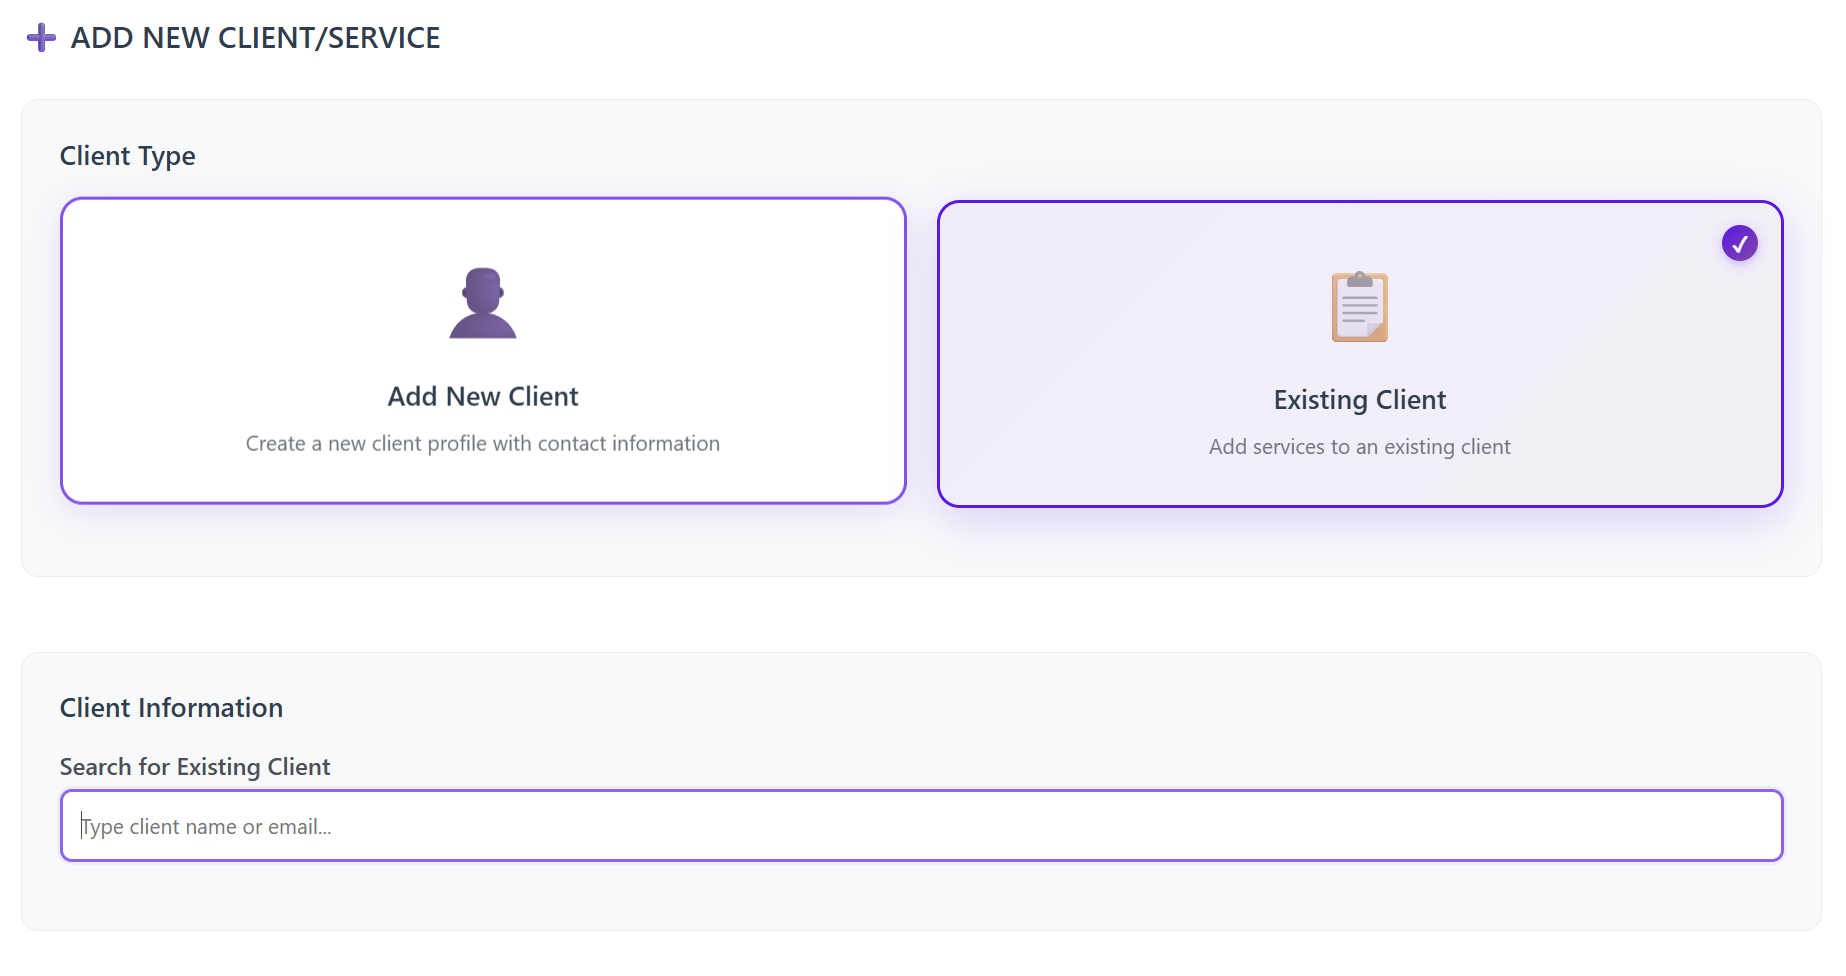Click the "Client Information" section heading
This screenshot has width=1846, height=976.
(x=171, y=708)
